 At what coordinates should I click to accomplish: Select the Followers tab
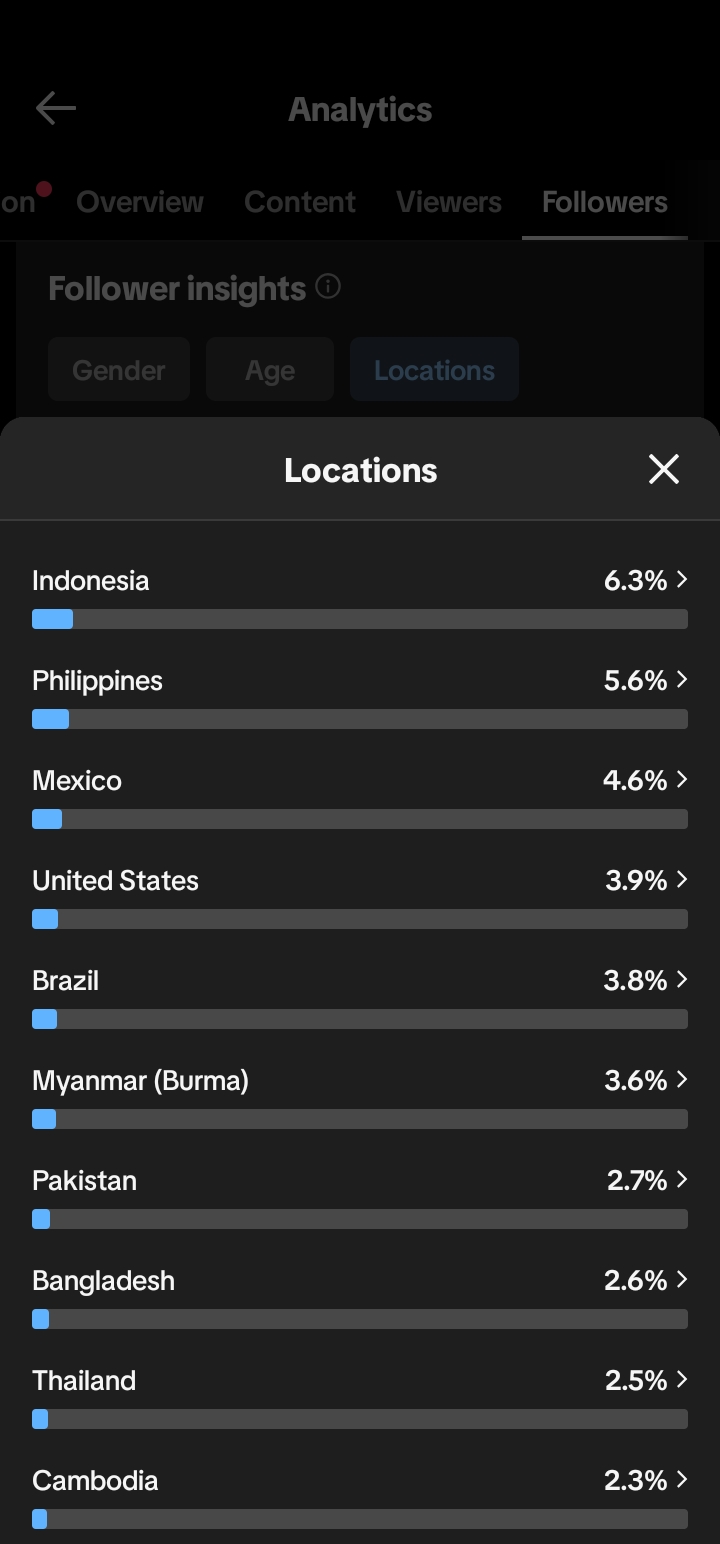(605, 202)
